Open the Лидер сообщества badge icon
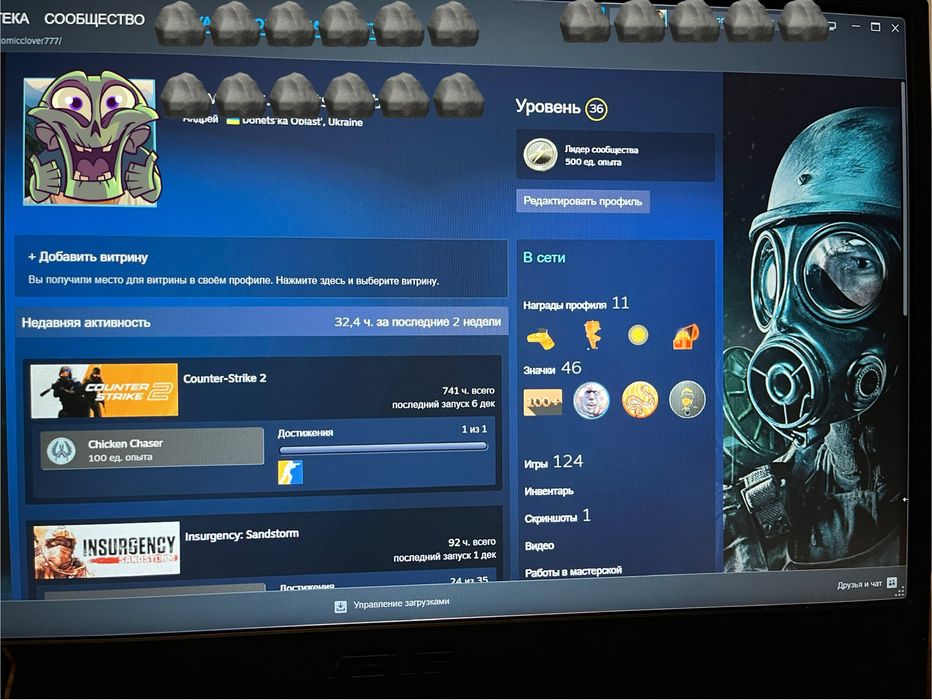 [540, 154]
